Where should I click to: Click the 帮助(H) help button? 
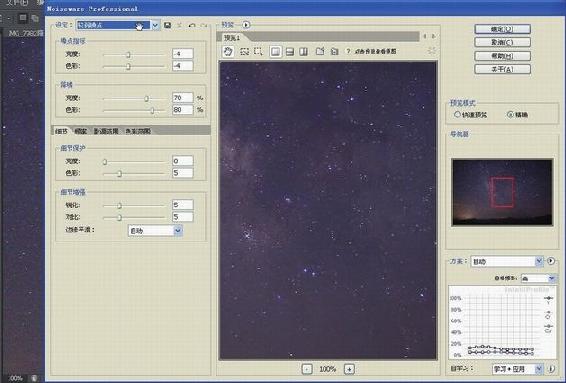(x=502, y=56)
